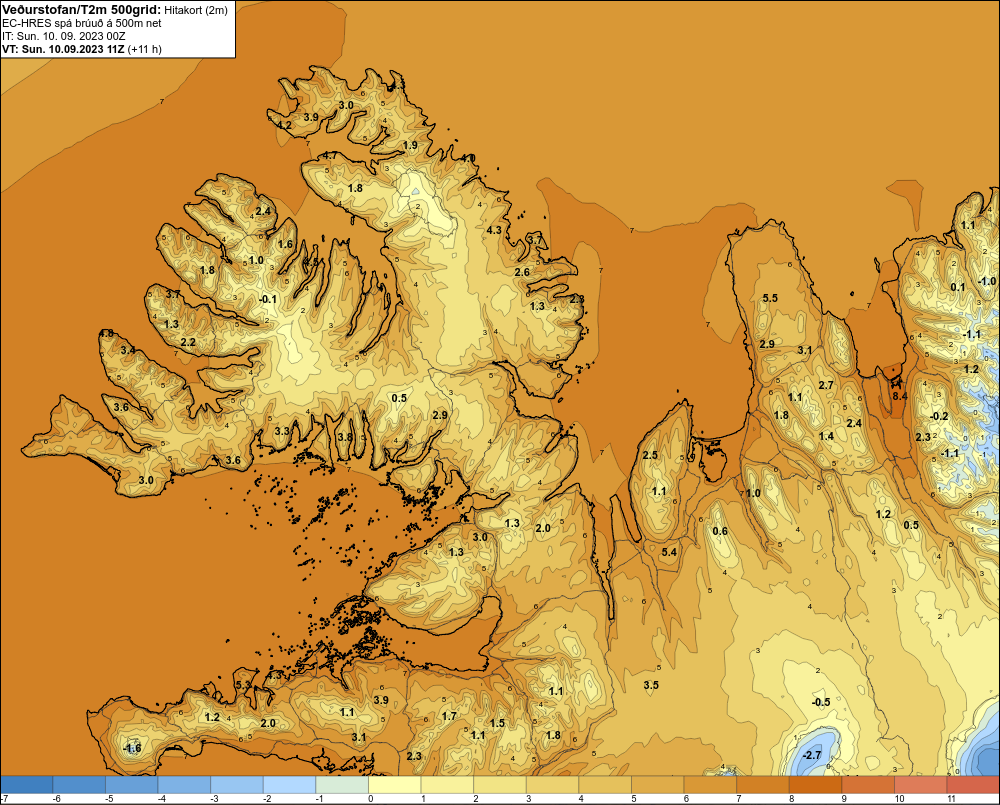Choose the pale yellow legend swatch between 0 and 1

tap(394, 785)
